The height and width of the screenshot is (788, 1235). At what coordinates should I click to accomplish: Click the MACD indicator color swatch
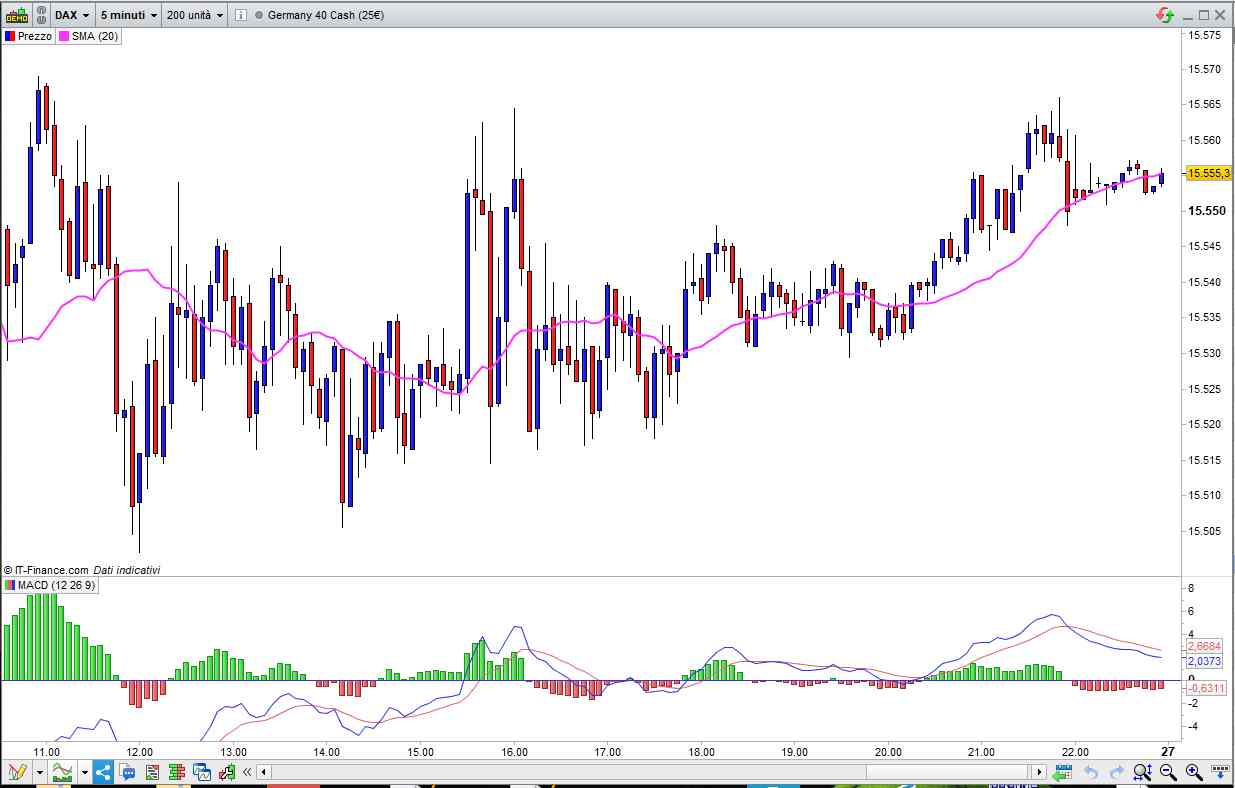point(10,585)
